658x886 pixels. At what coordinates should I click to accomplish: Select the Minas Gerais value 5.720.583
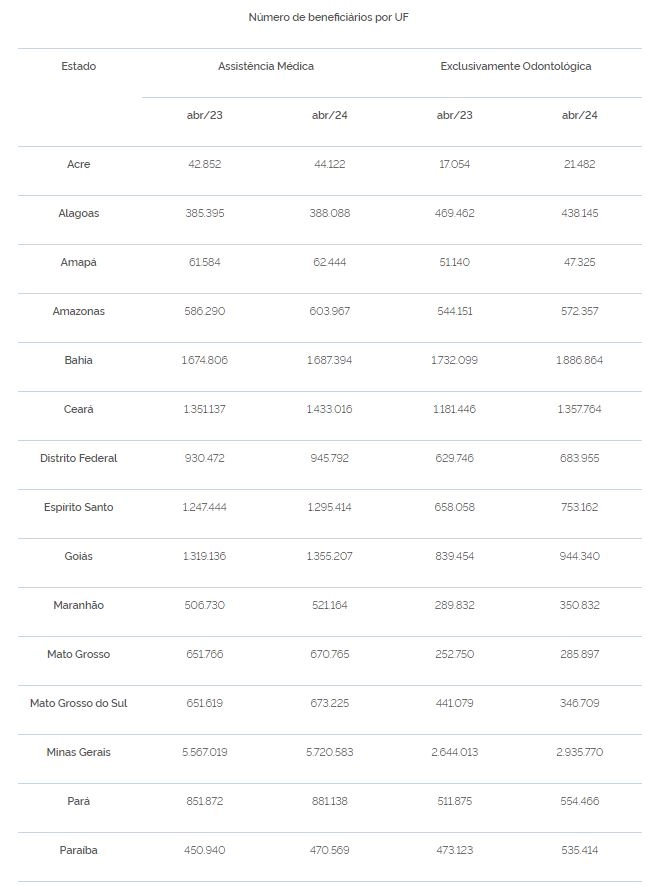[x=330, y=752]
